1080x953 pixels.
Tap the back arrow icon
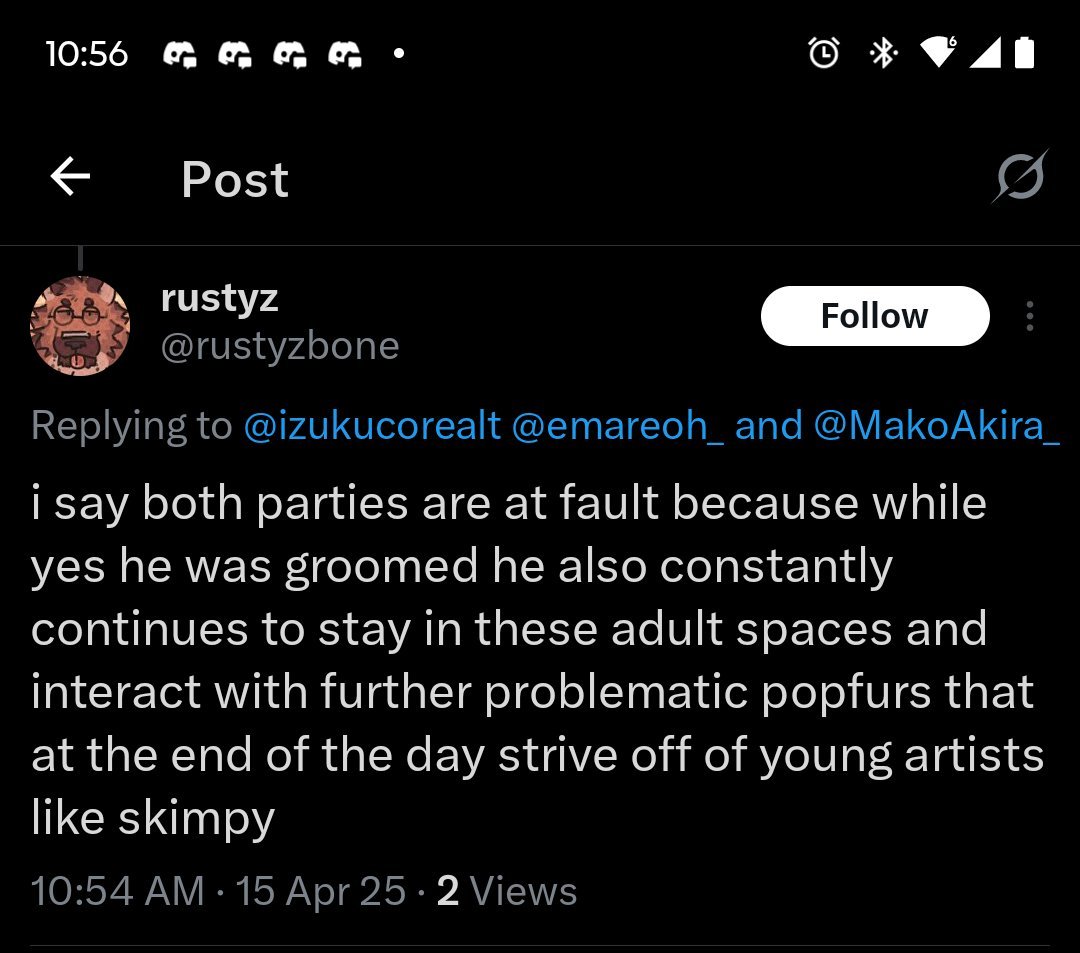(70, 179)
